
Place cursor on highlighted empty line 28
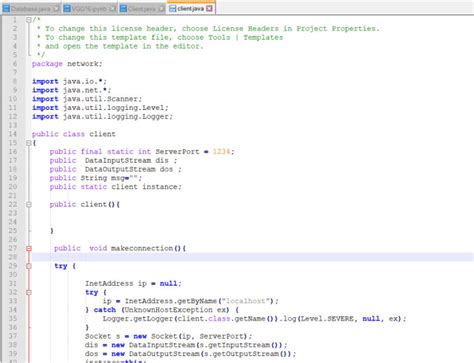[x=253, y=257]
